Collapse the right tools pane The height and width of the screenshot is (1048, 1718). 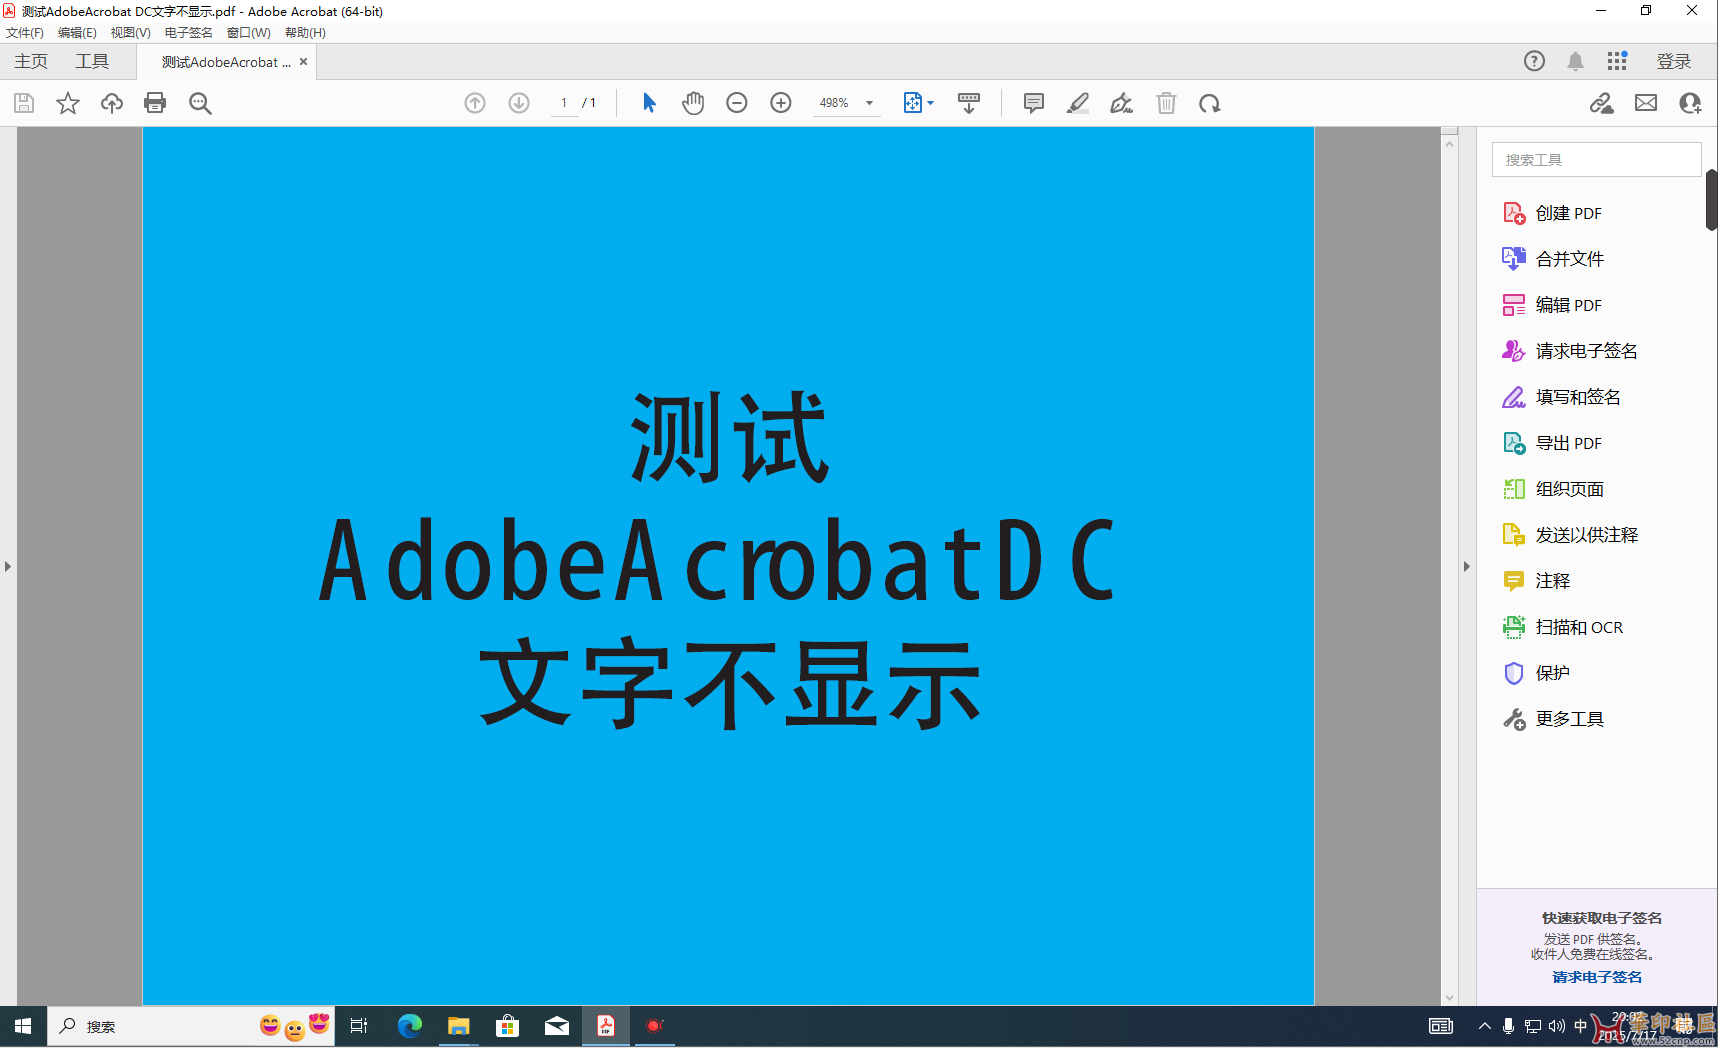click(1466, 566)
